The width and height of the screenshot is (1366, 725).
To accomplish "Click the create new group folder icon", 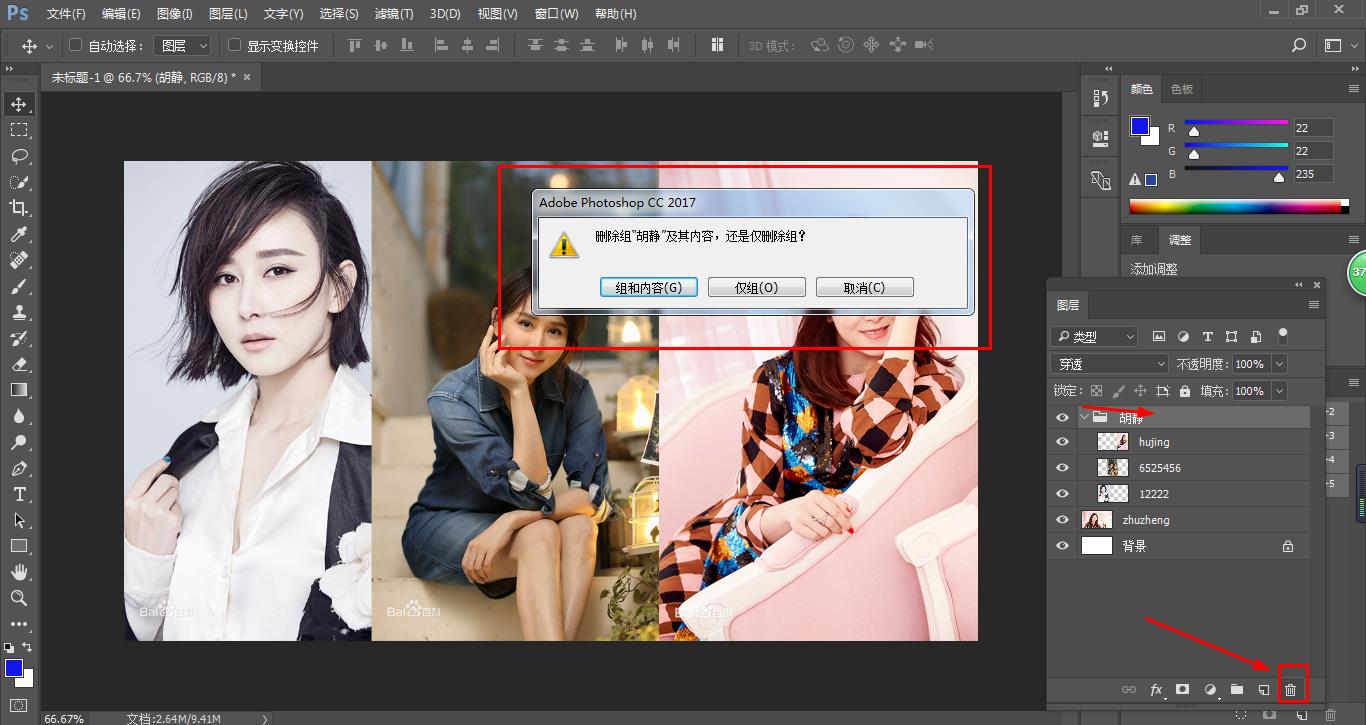I will (1237, 689).
